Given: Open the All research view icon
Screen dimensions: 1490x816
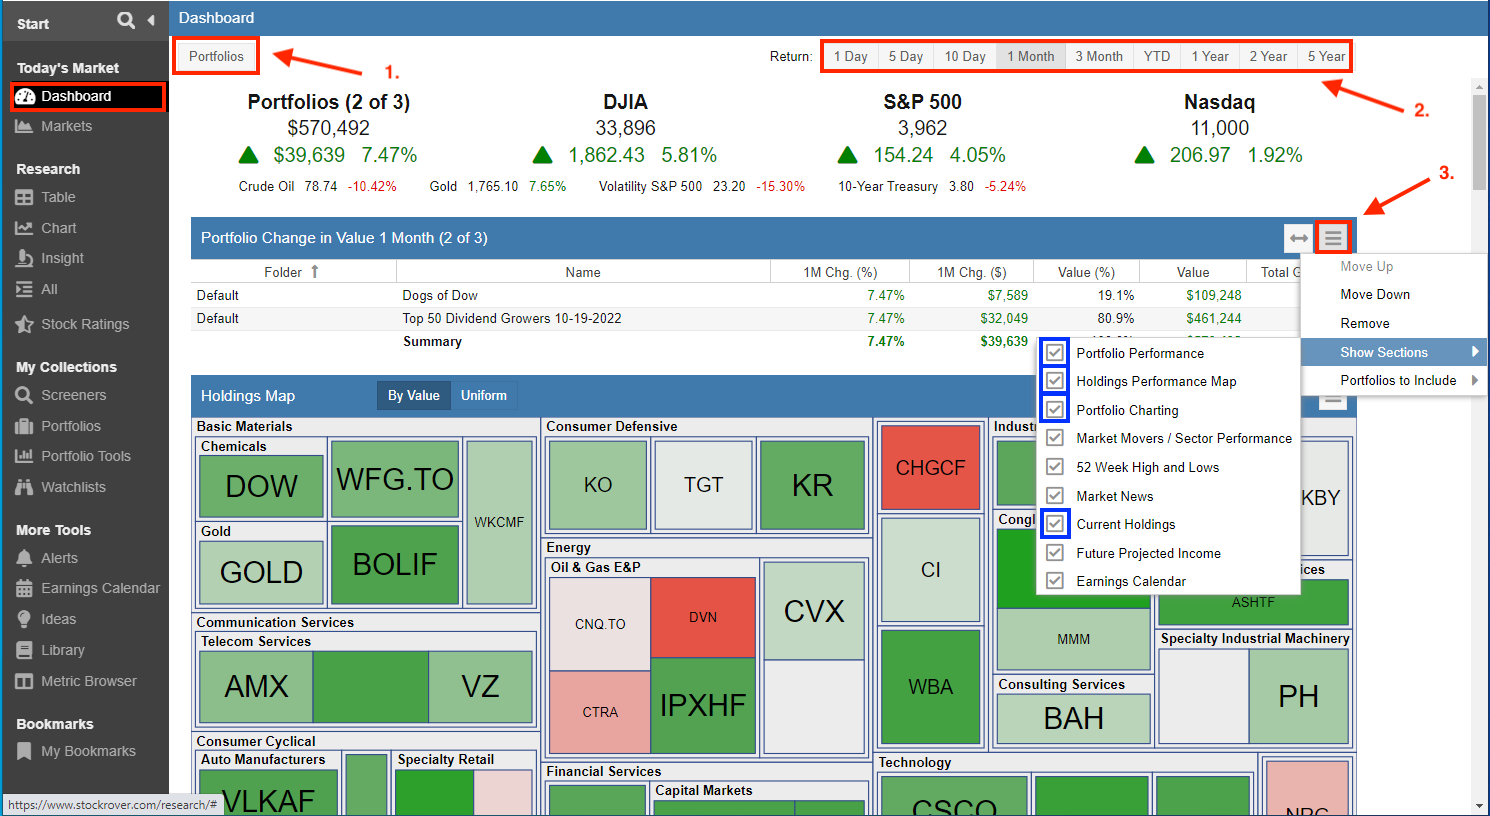Looking at the screenshot, I should (24, 289).
